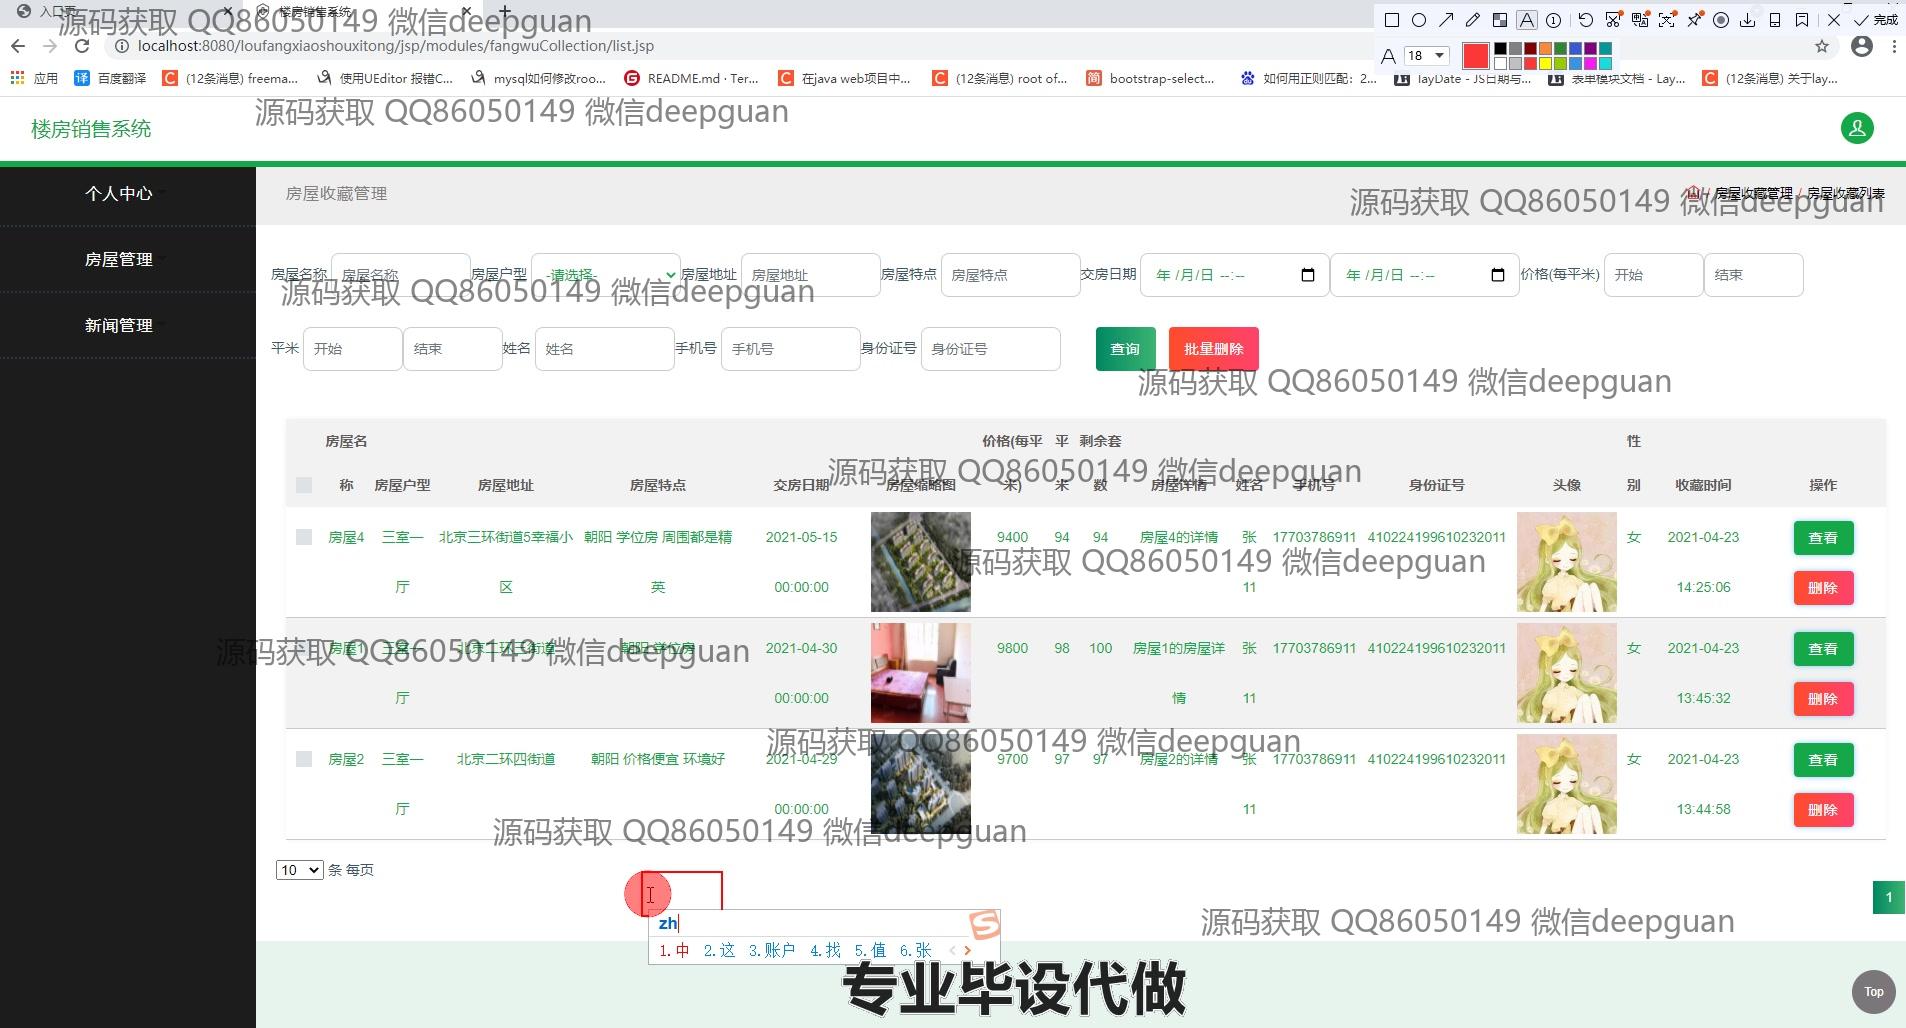The width and height of the screenshot is (1906, 1028).
Task: Click the green user avatar icon
Action: [1857, 128]
